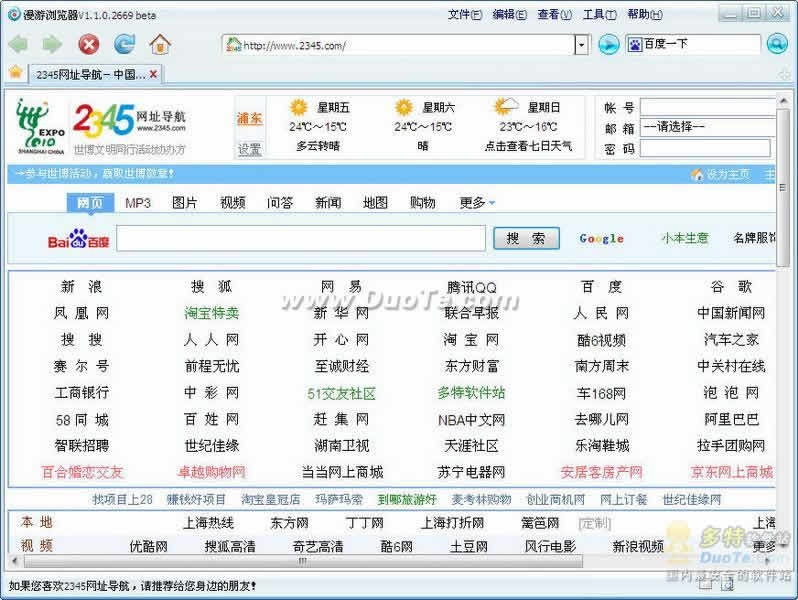
Task: Open the 淘宝特卖 link
Action: click(x=212, y=313)
